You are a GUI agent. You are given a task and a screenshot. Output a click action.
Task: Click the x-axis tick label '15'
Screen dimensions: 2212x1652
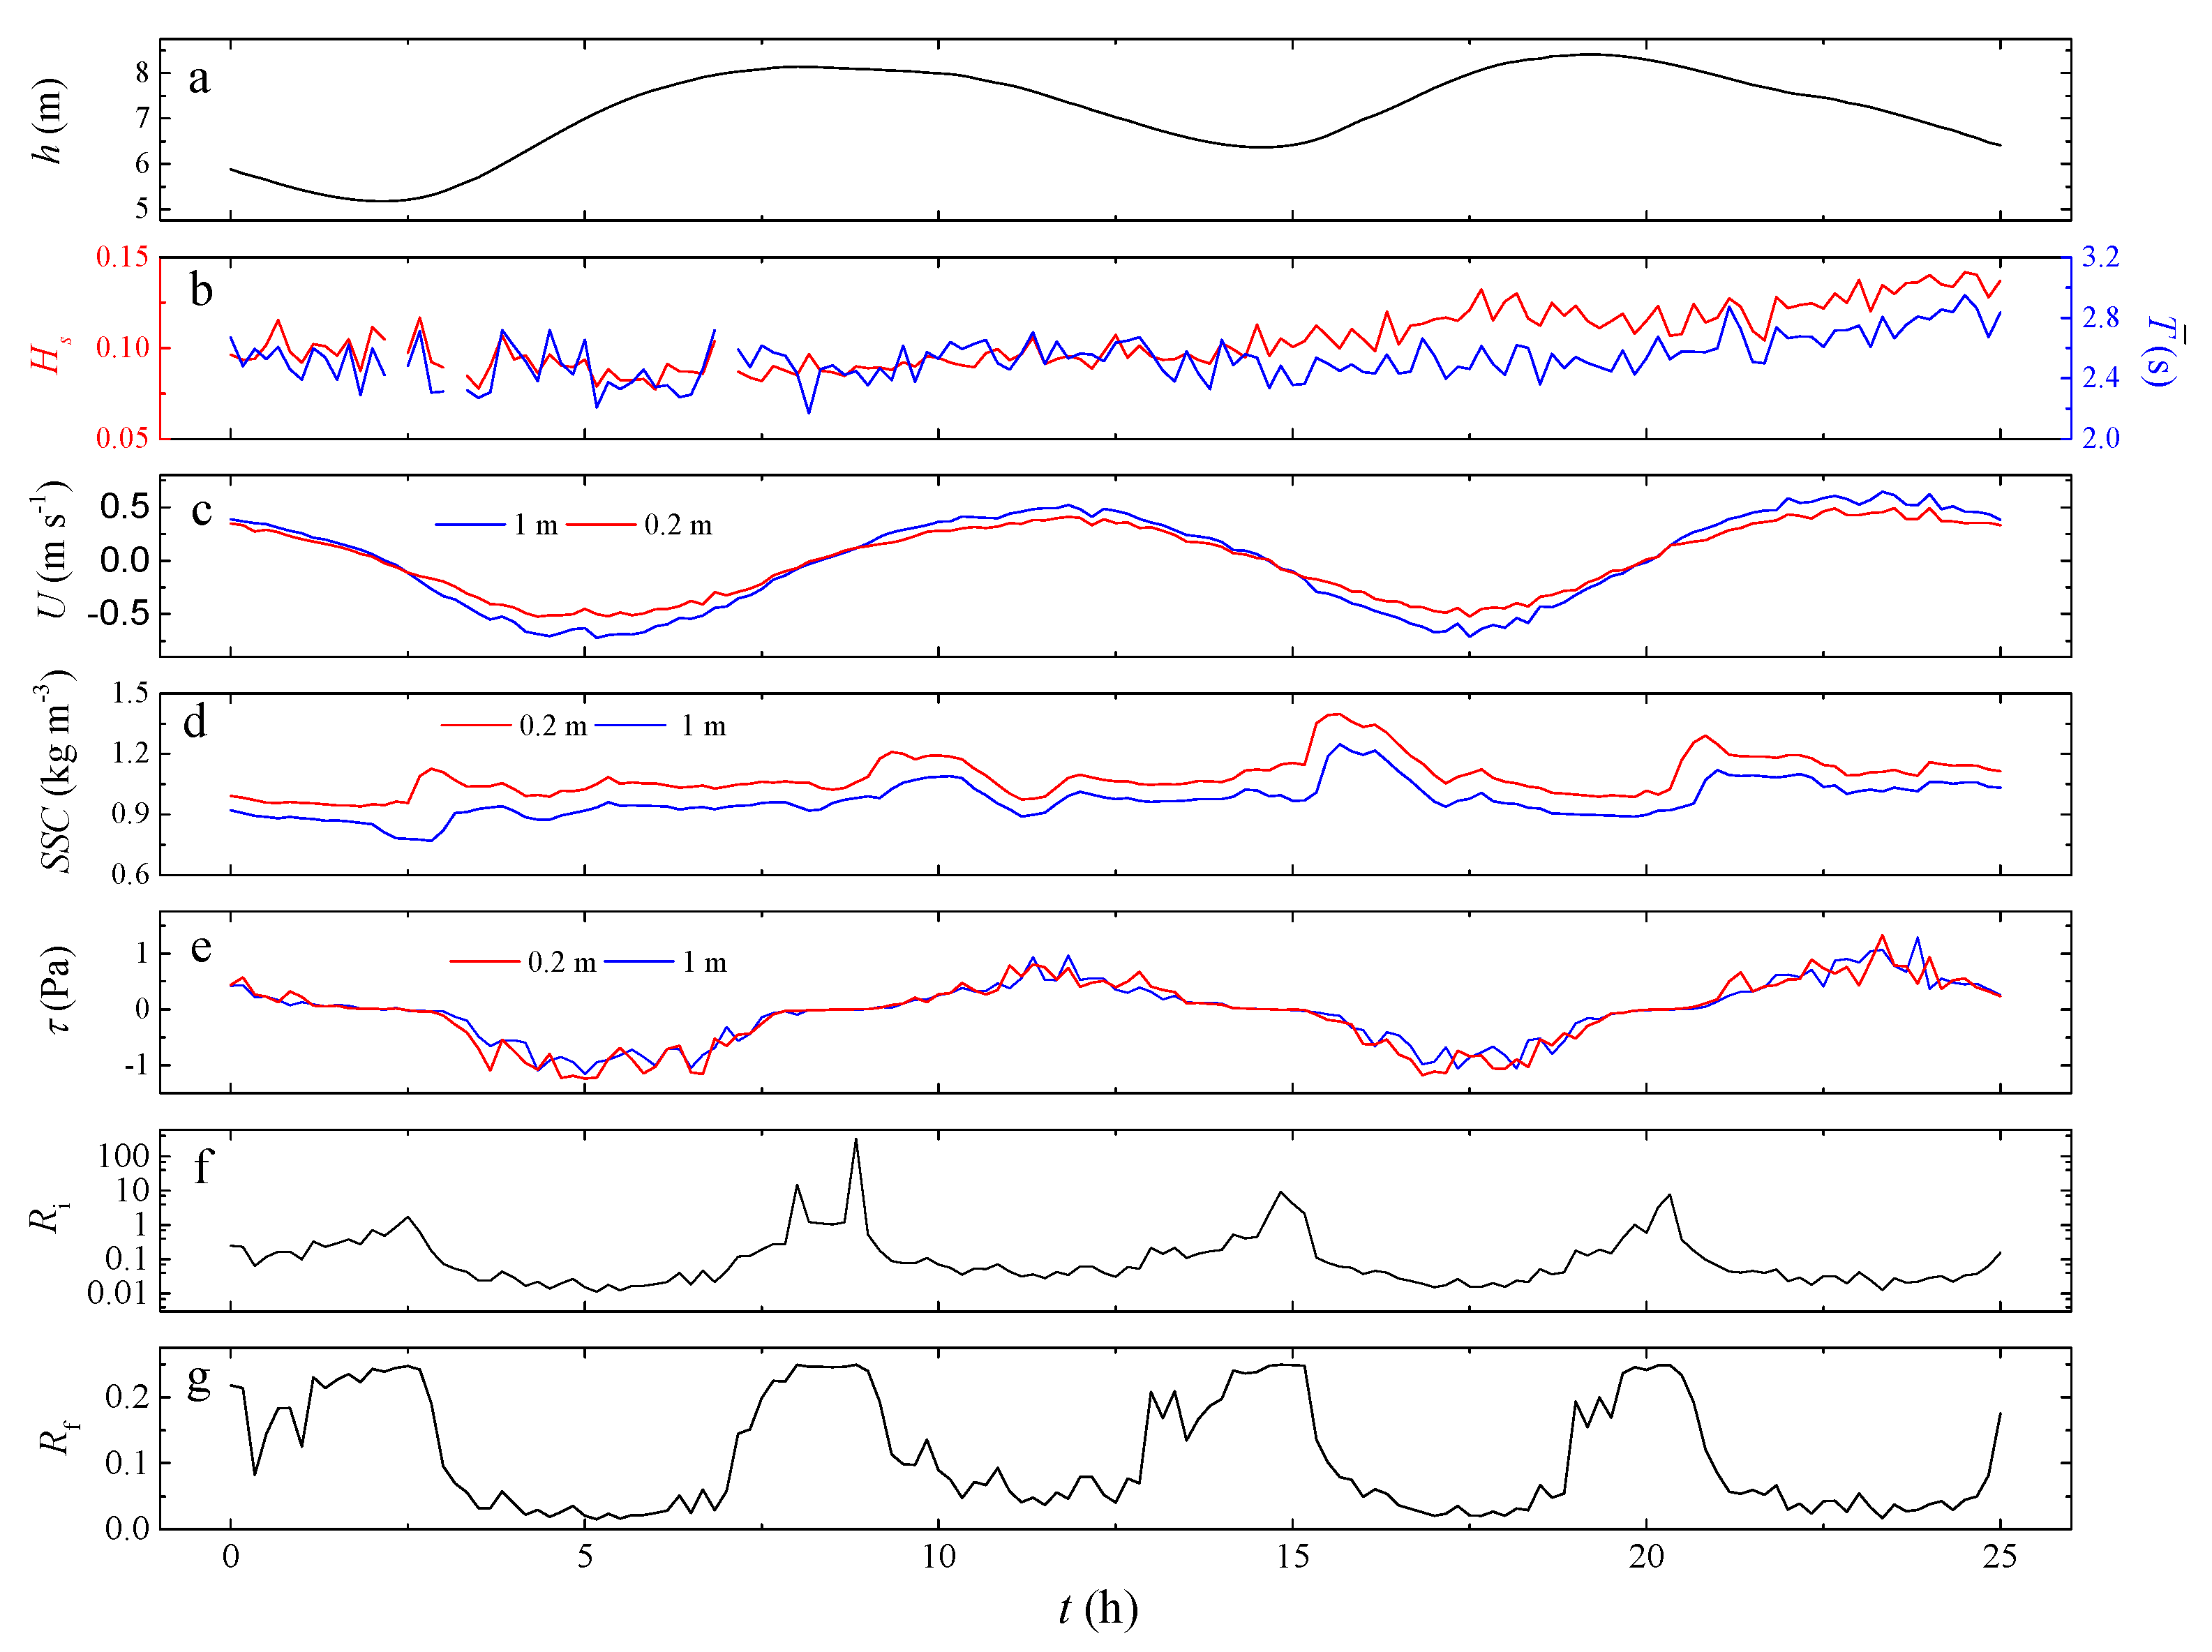coord(1292,1557)
